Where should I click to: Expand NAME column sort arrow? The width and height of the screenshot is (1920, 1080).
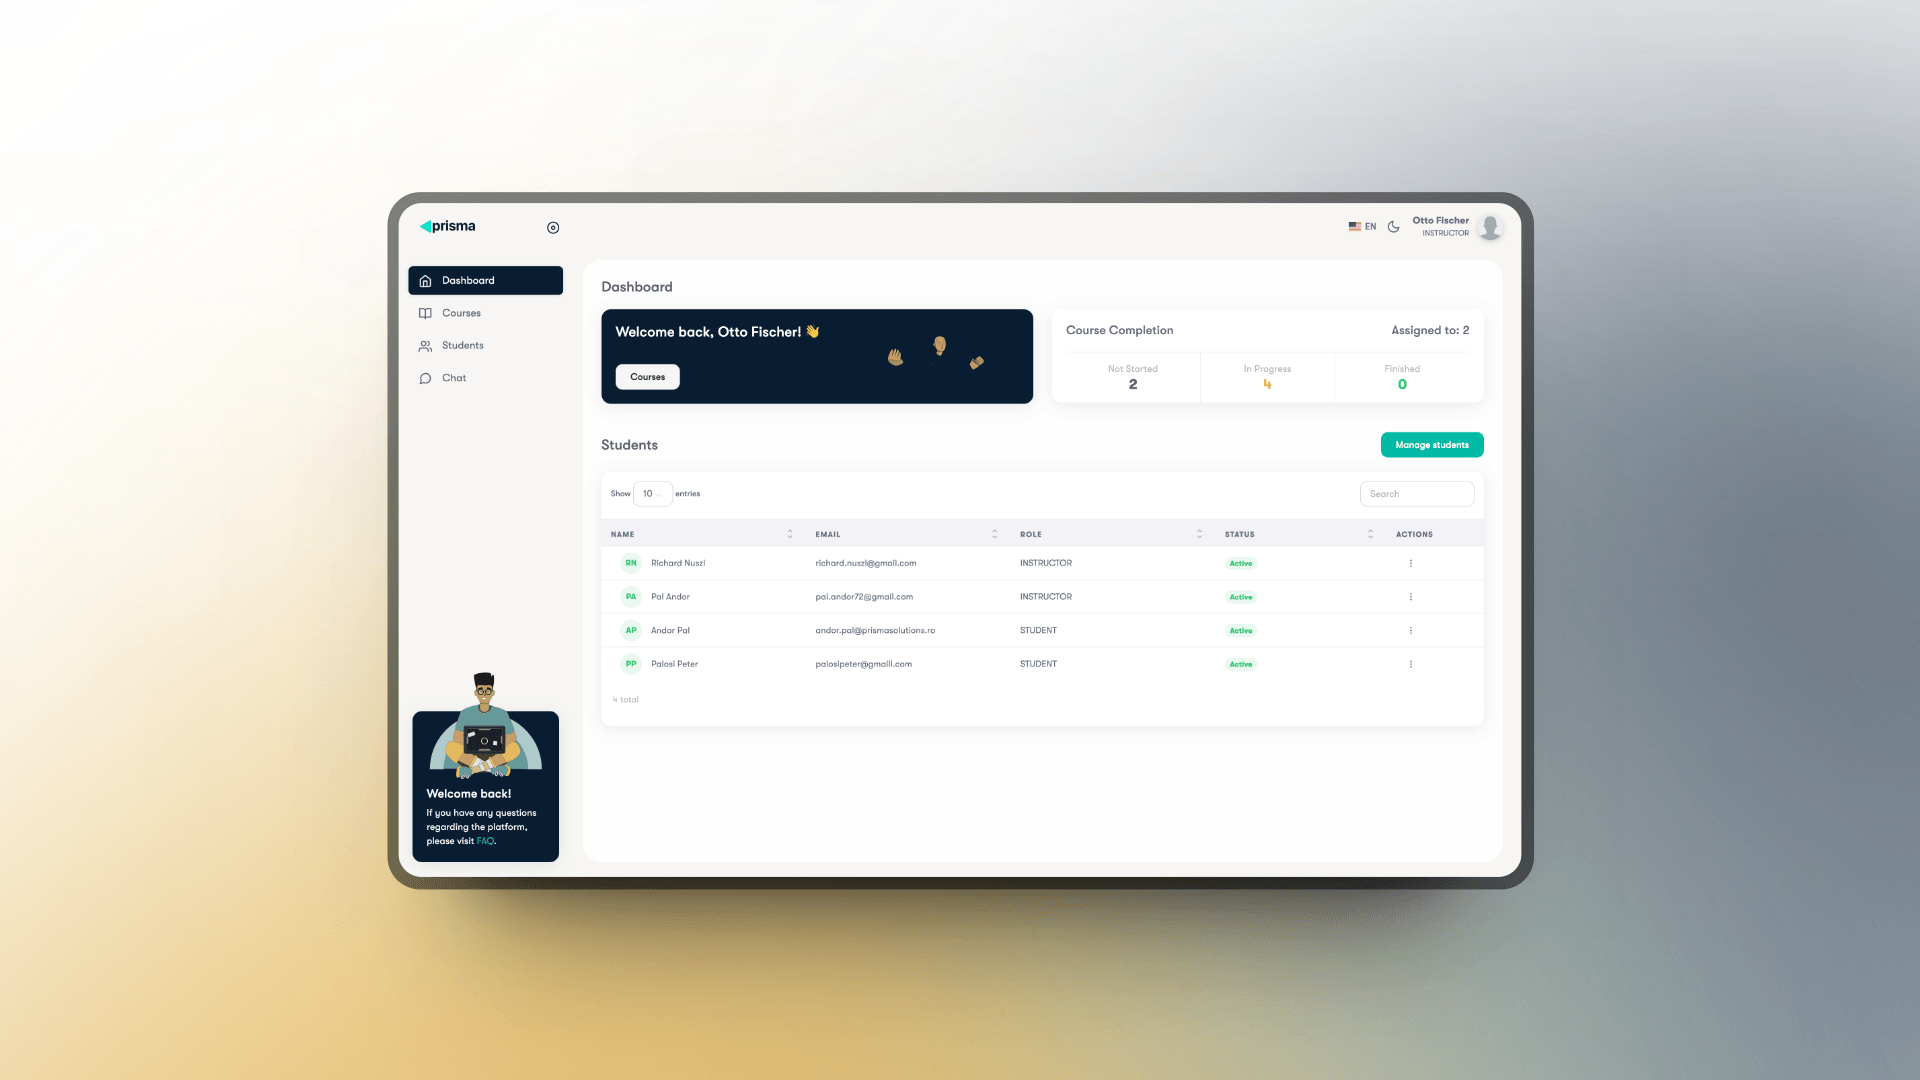(x=790, y=534)
